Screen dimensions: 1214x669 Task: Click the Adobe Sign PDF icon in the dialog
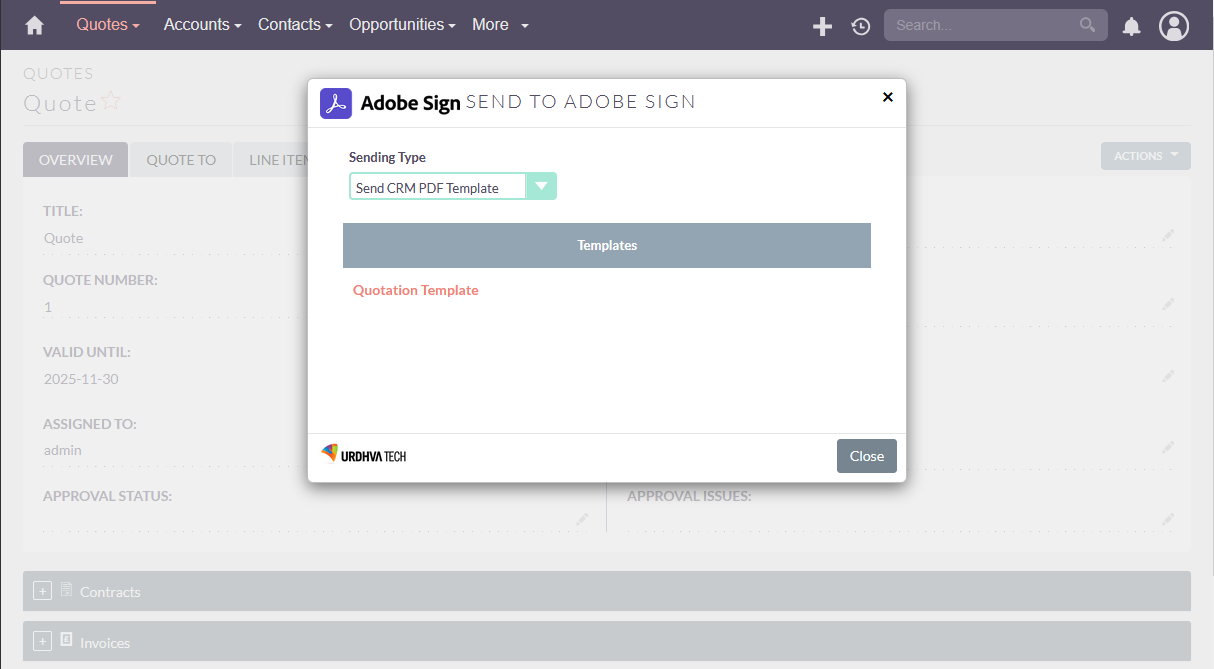(x=336, y=102)
